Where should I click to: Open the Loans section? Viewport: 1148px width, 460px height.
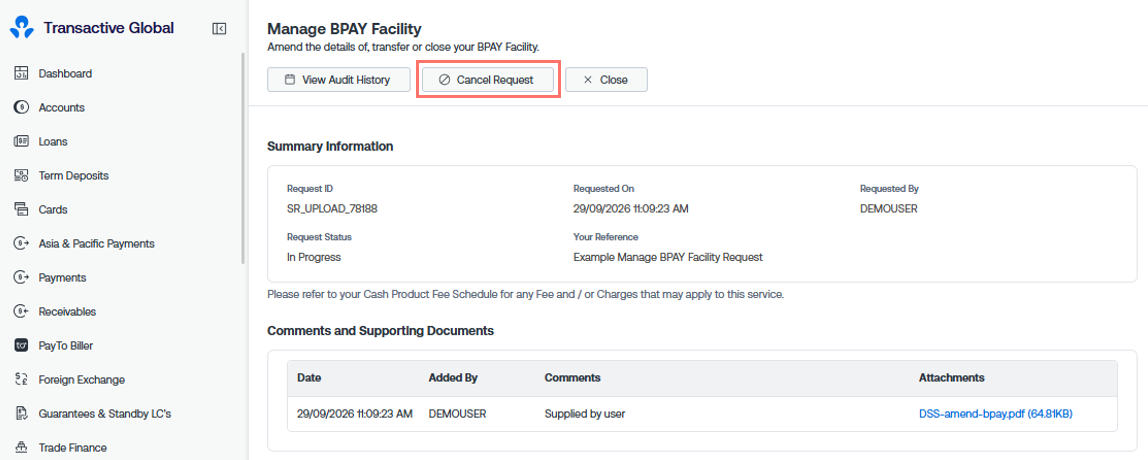pos(53,141)
